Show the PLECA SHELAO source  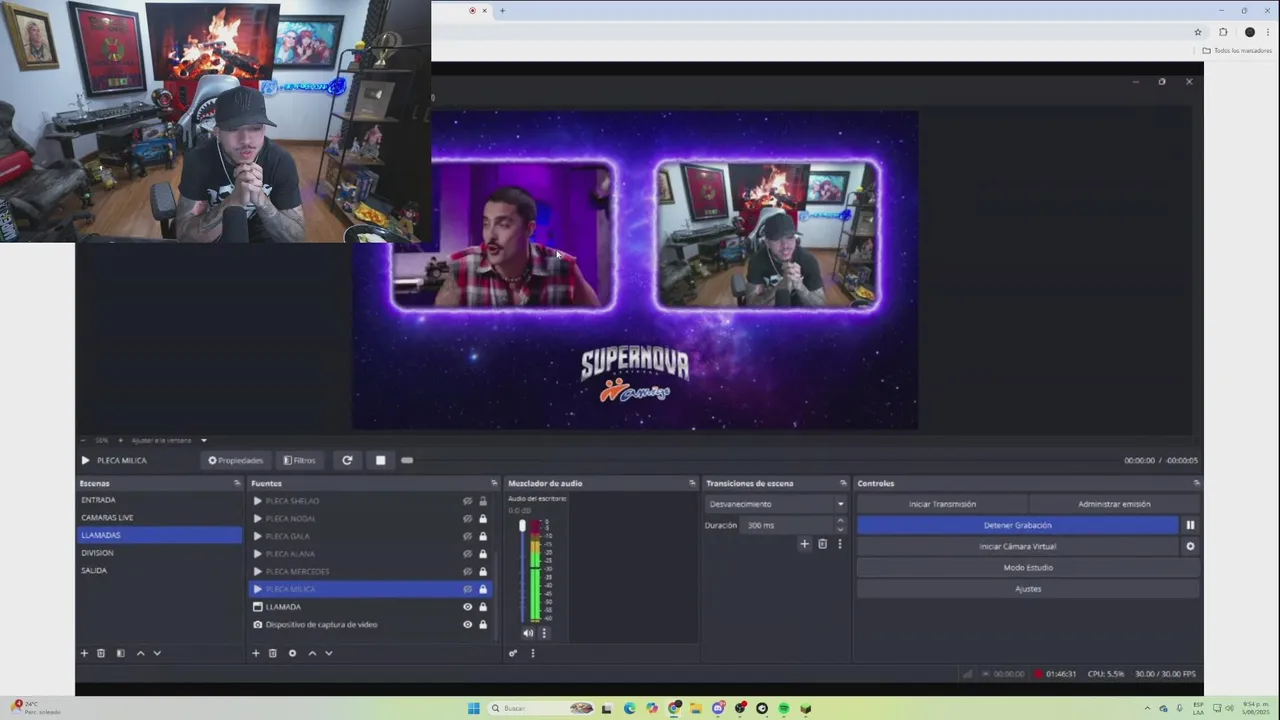[x=467, y=501]
